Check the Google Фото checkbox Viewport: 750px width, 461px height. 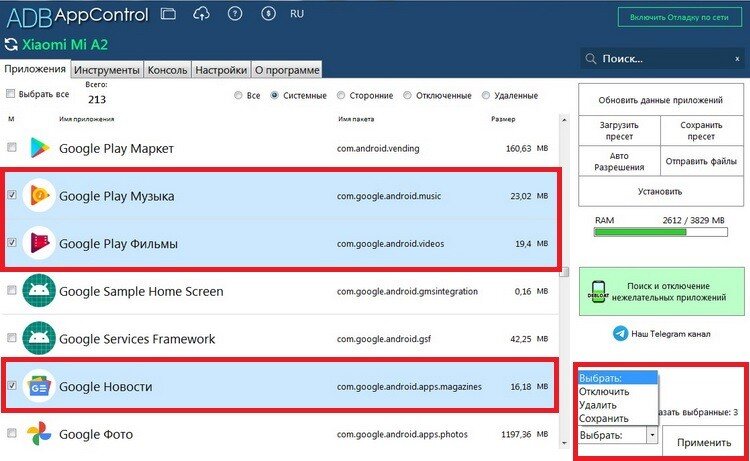[12, 433]
